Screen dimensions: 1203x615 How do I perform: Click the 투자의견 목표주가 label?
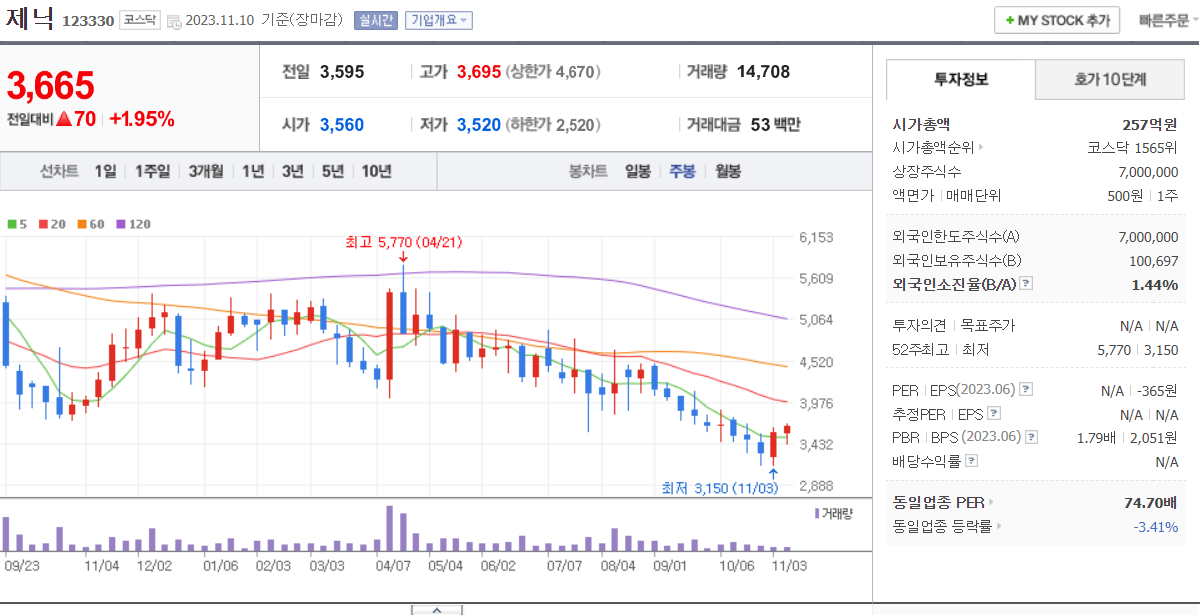click(x=953, y=325)
